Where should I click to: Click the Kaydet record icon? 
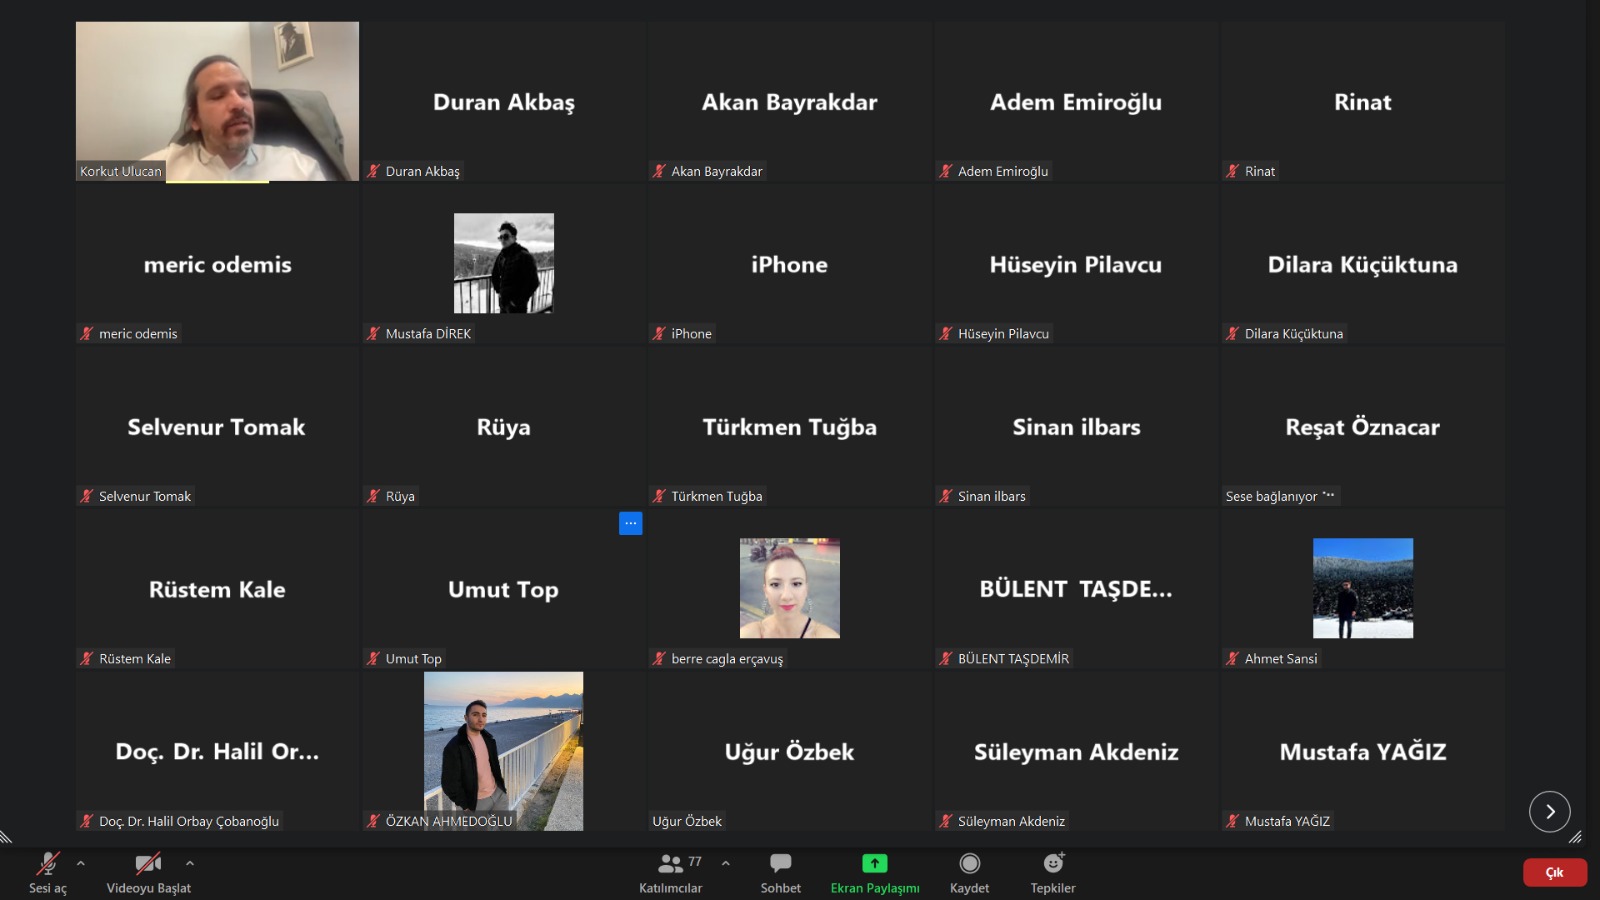click(969, 864)
